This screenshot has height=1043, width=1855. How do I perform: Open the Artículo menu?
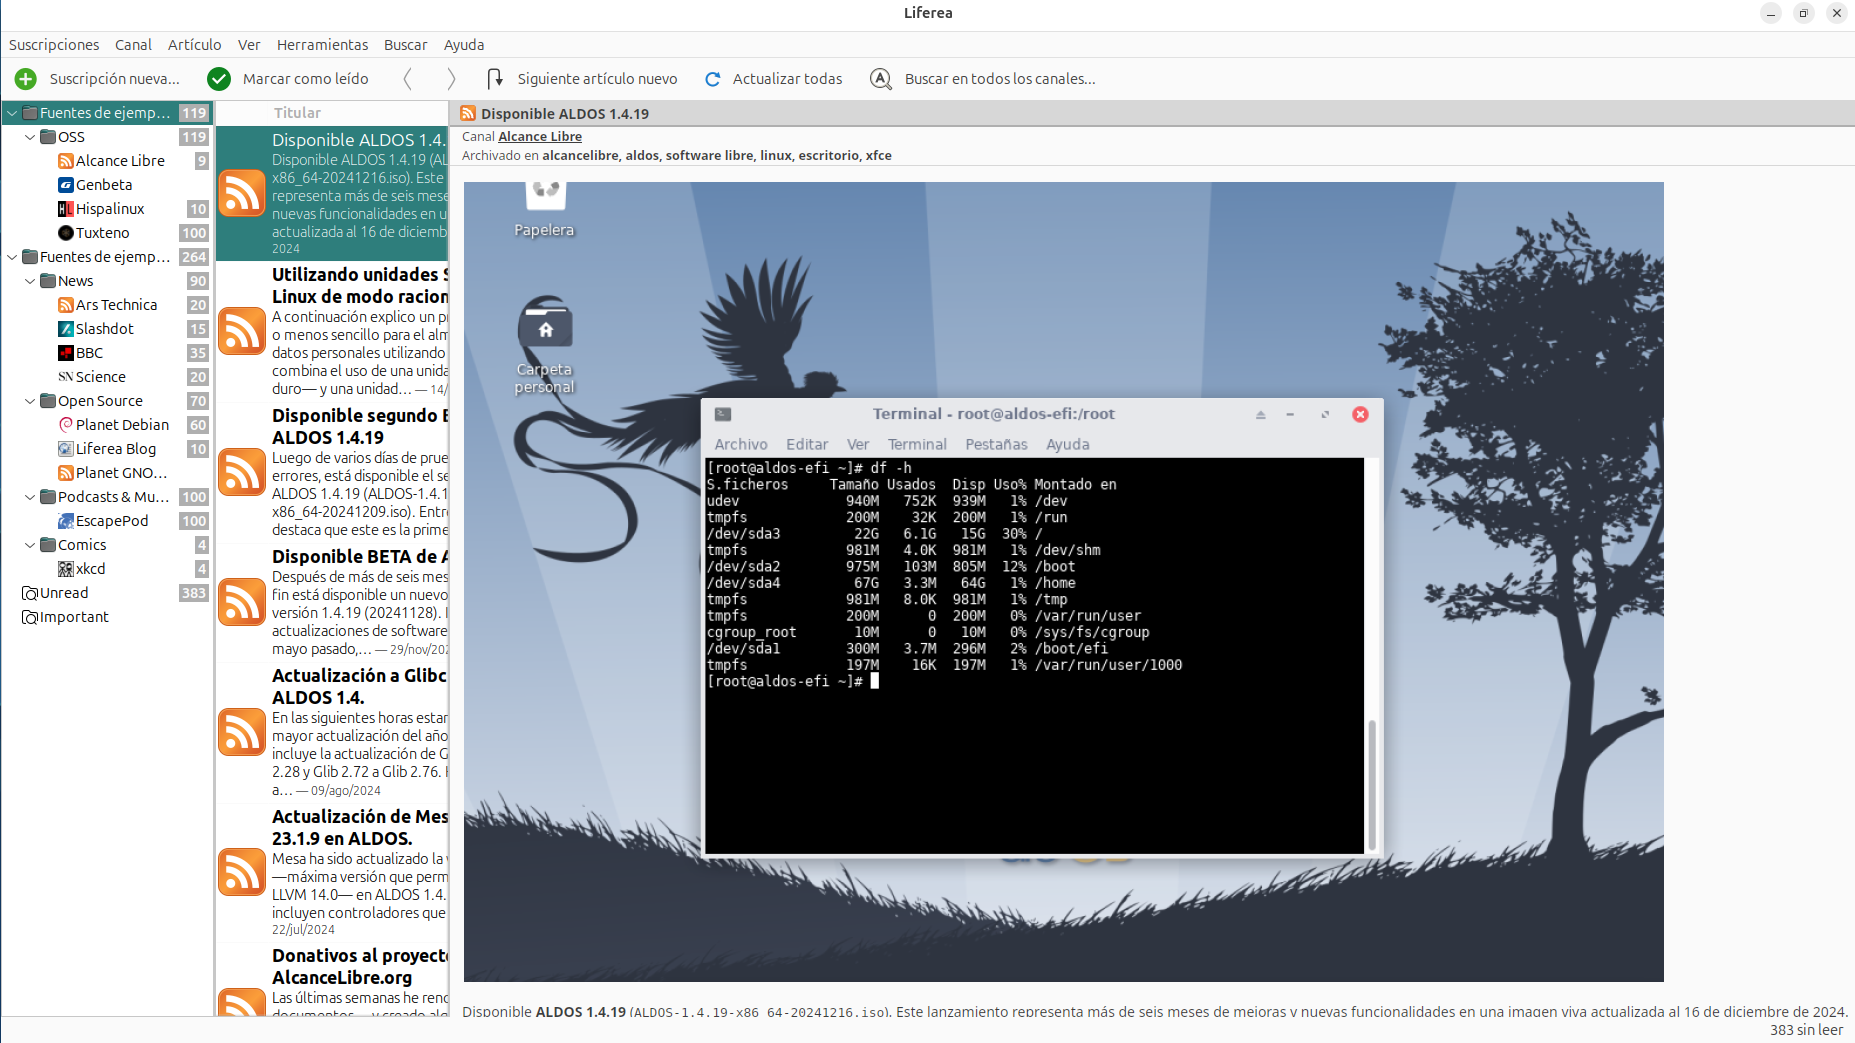(195, 45)
